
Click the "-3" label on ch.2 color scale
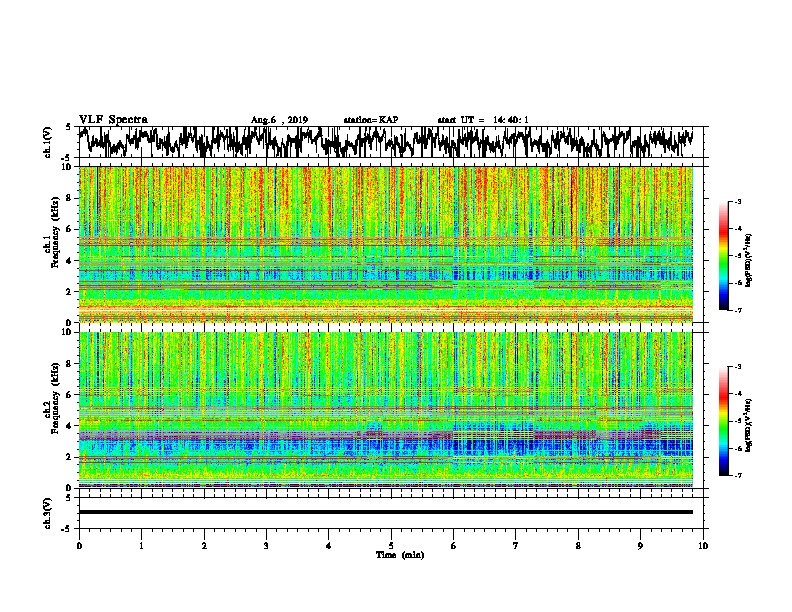(738, 367)
